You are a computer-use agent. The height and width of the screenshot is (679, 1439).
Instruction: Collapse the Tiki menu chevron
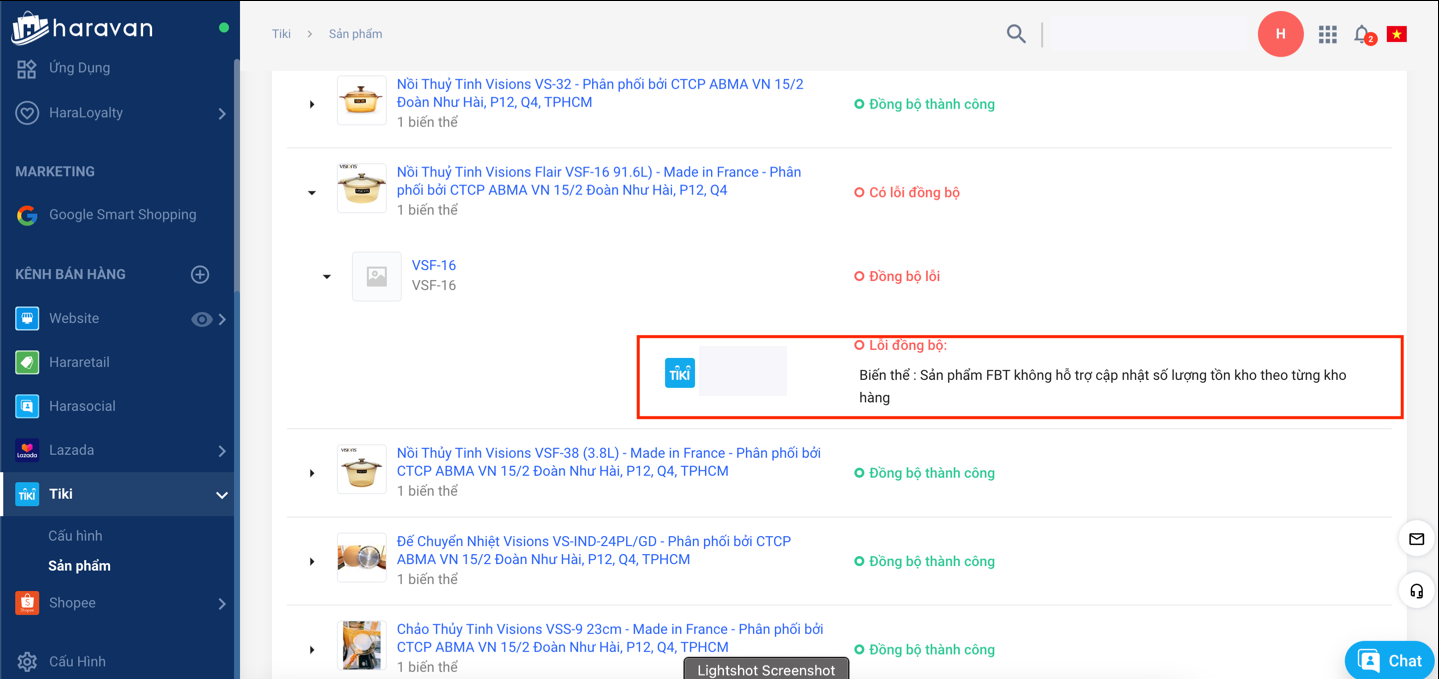coord(222,495)
